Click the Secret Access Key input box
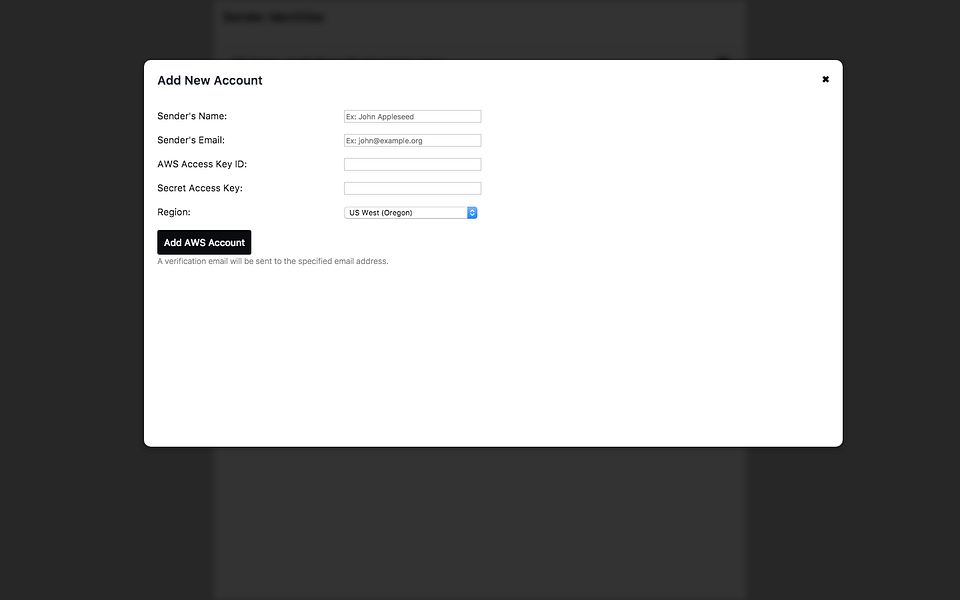Screen dimensions: 960x600 [412, 188]
